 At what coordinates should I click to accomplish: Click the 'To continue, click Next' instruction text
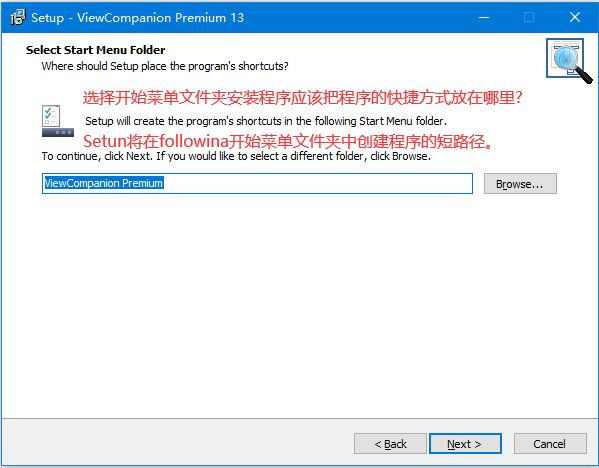click(236, 156)
